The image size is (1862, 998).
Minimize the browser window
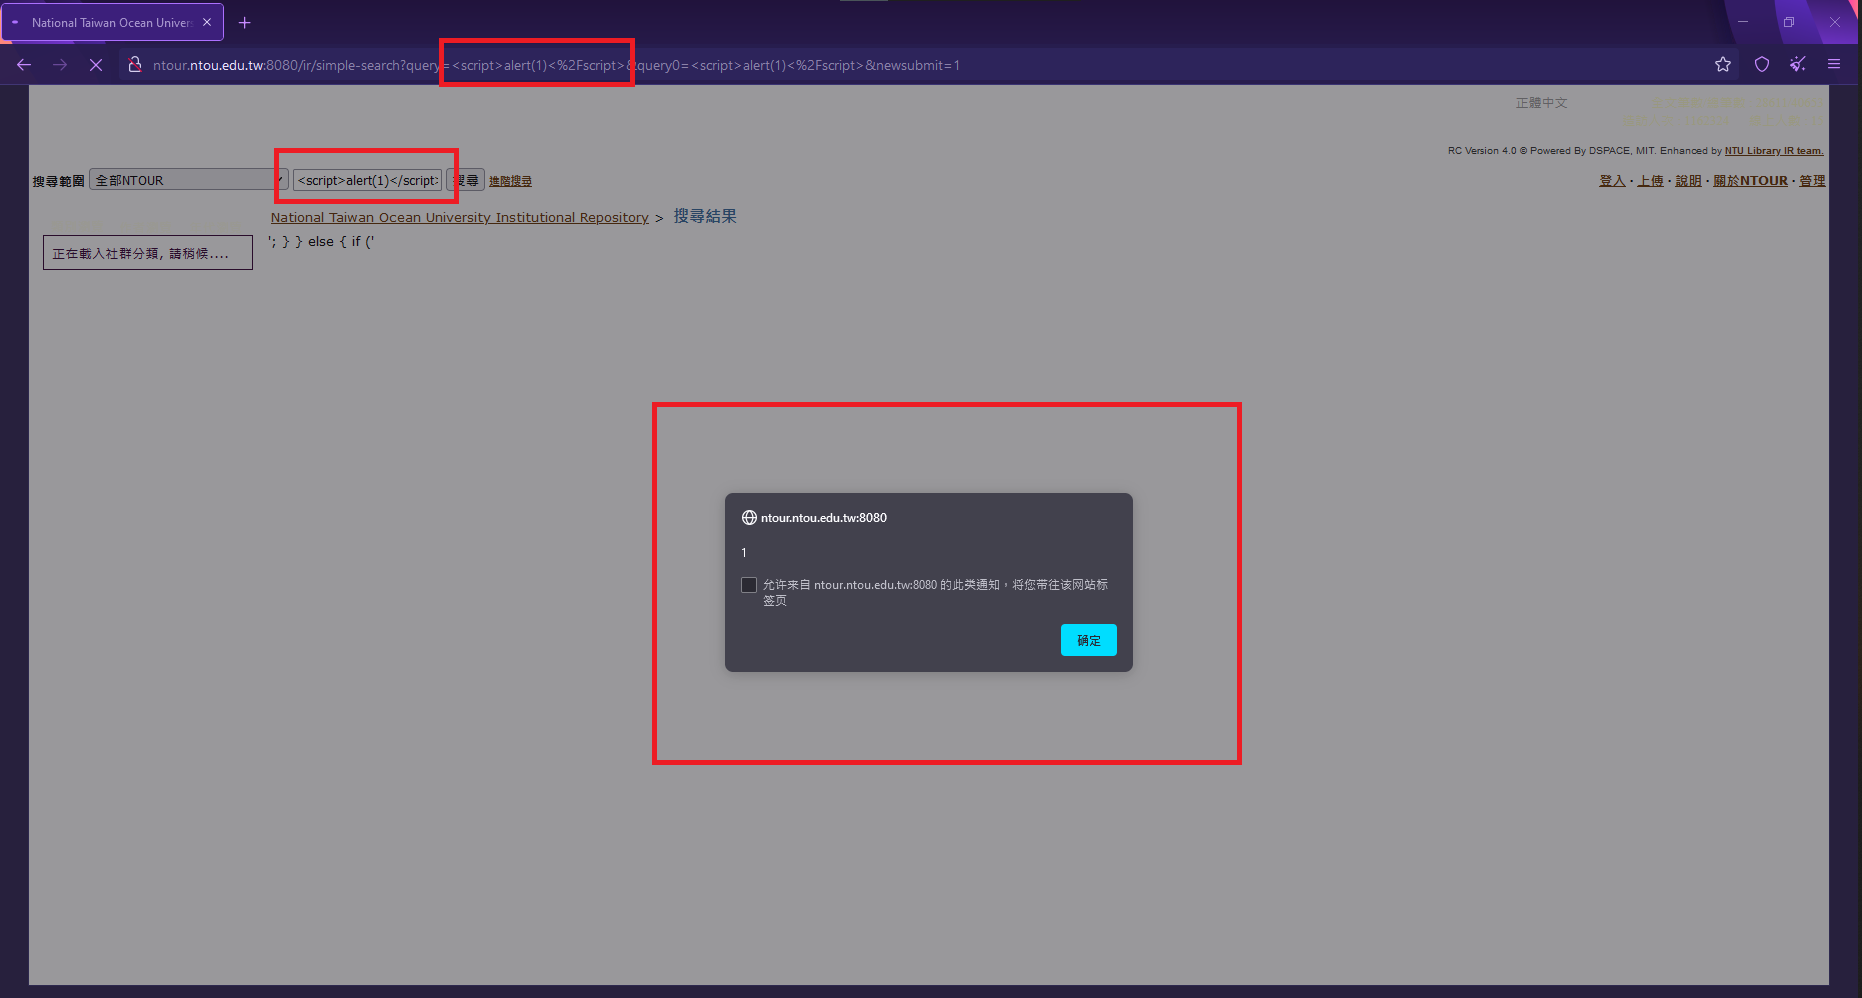point(1743,22)
